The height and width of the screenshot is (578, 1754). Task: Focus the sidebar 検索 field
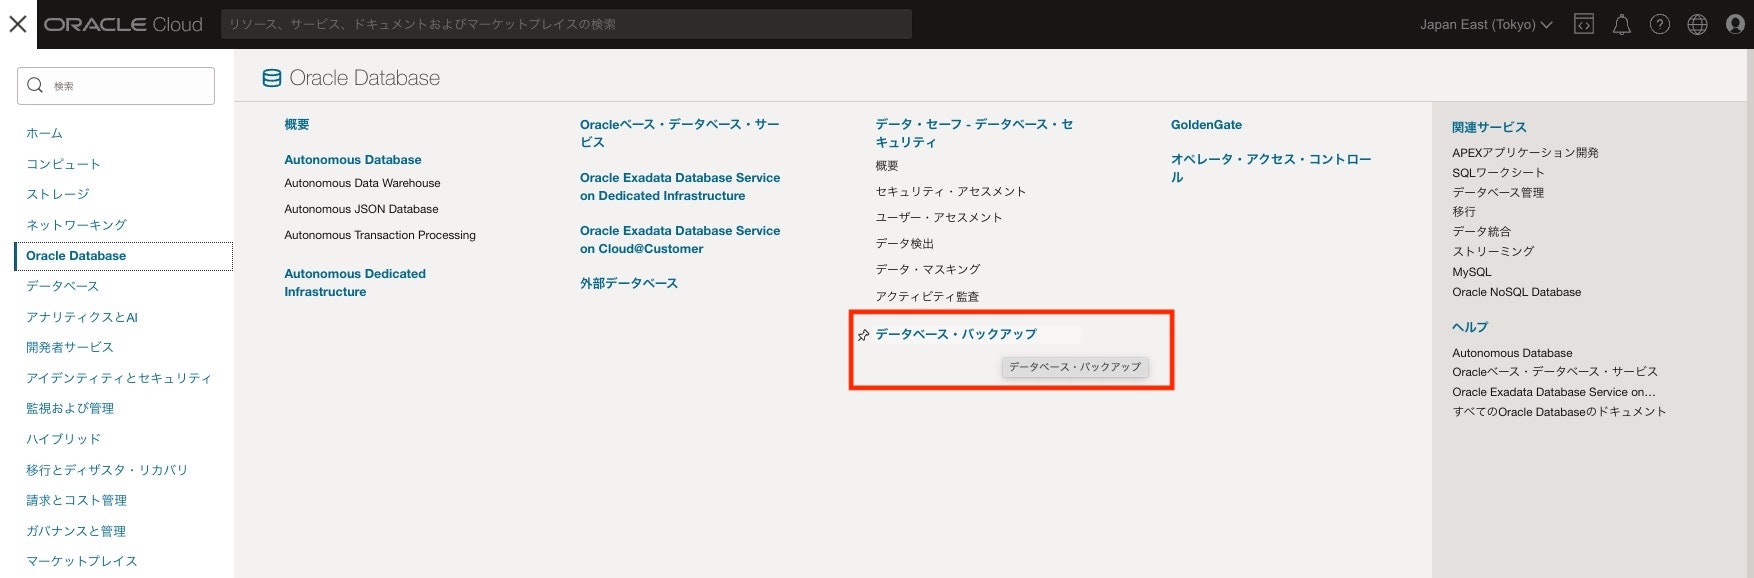[x=116, y=86]
